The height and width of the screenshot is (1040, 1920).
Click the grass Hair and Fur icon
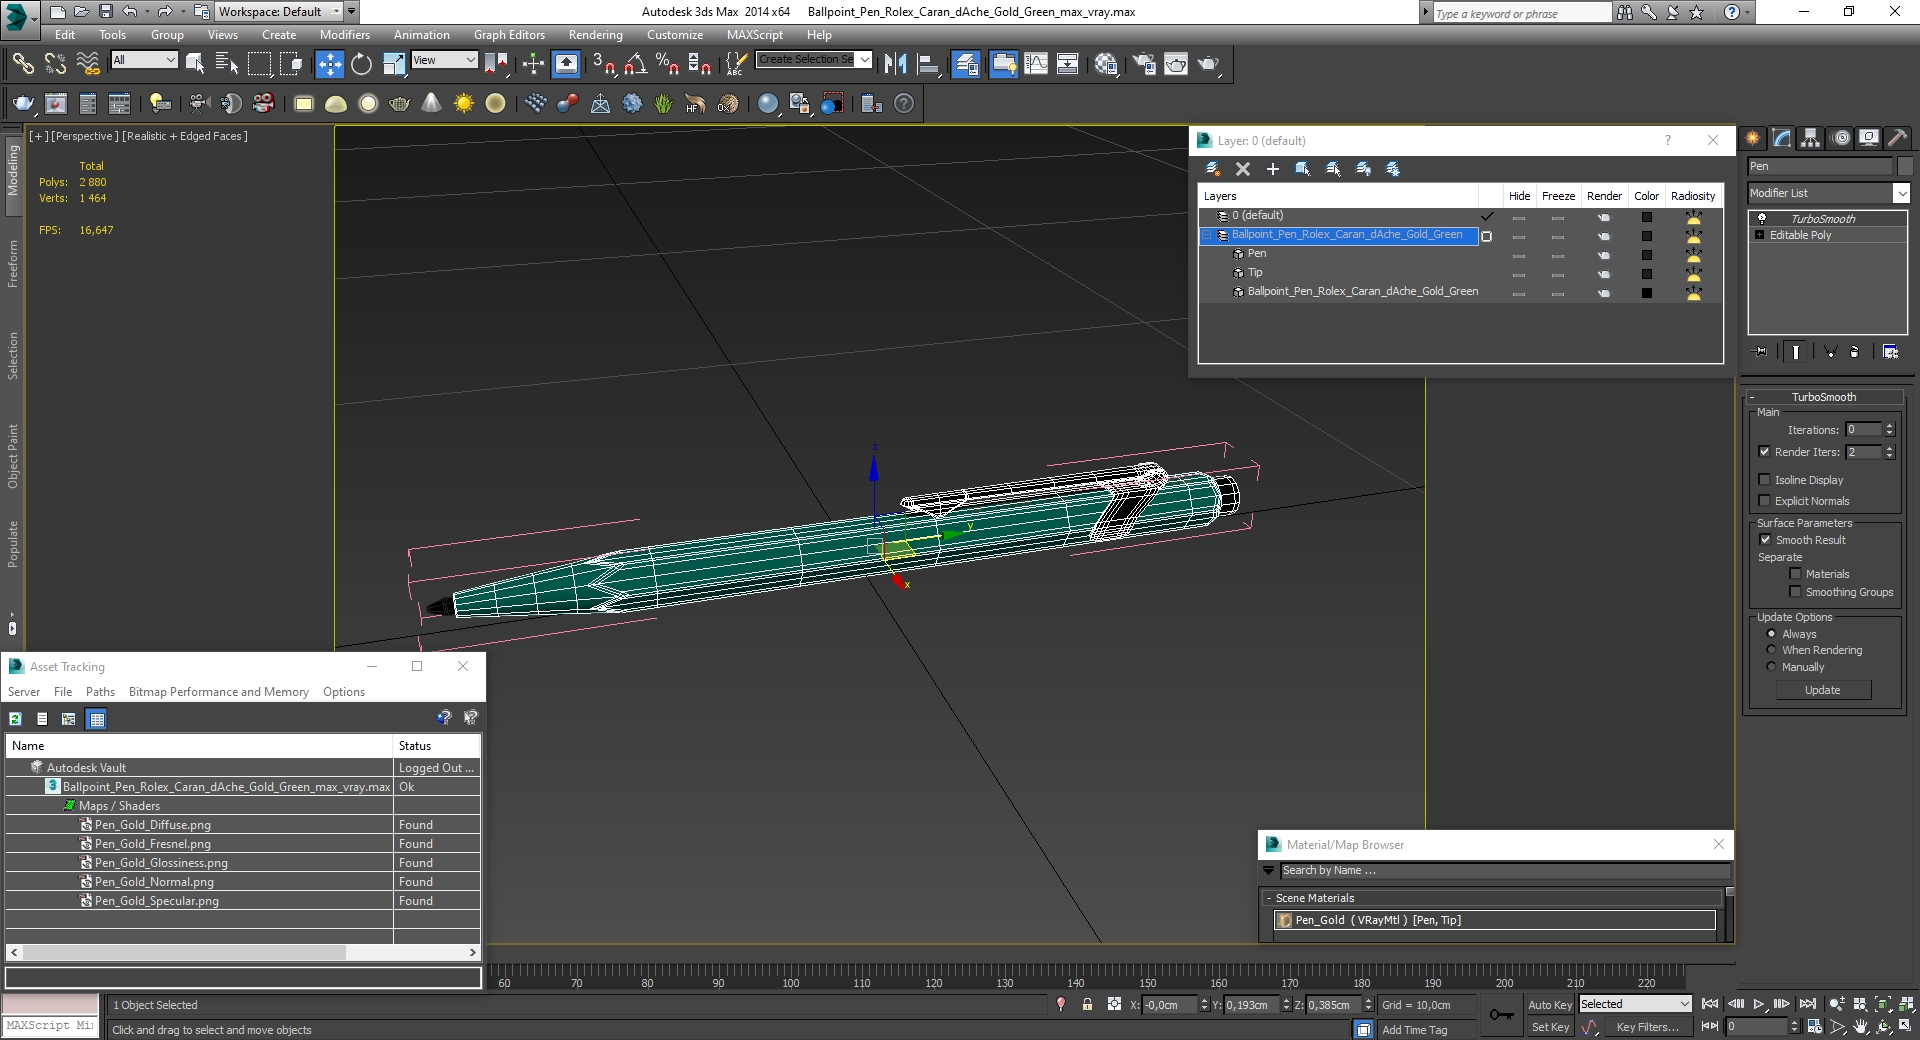pyautogui.click(x=663, y=103)
